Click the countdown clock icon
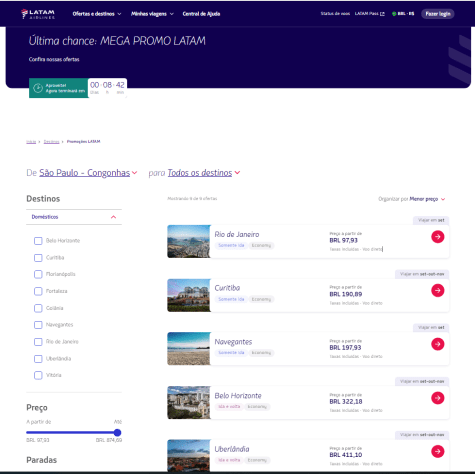475x474 pixels. coord(38,88)
